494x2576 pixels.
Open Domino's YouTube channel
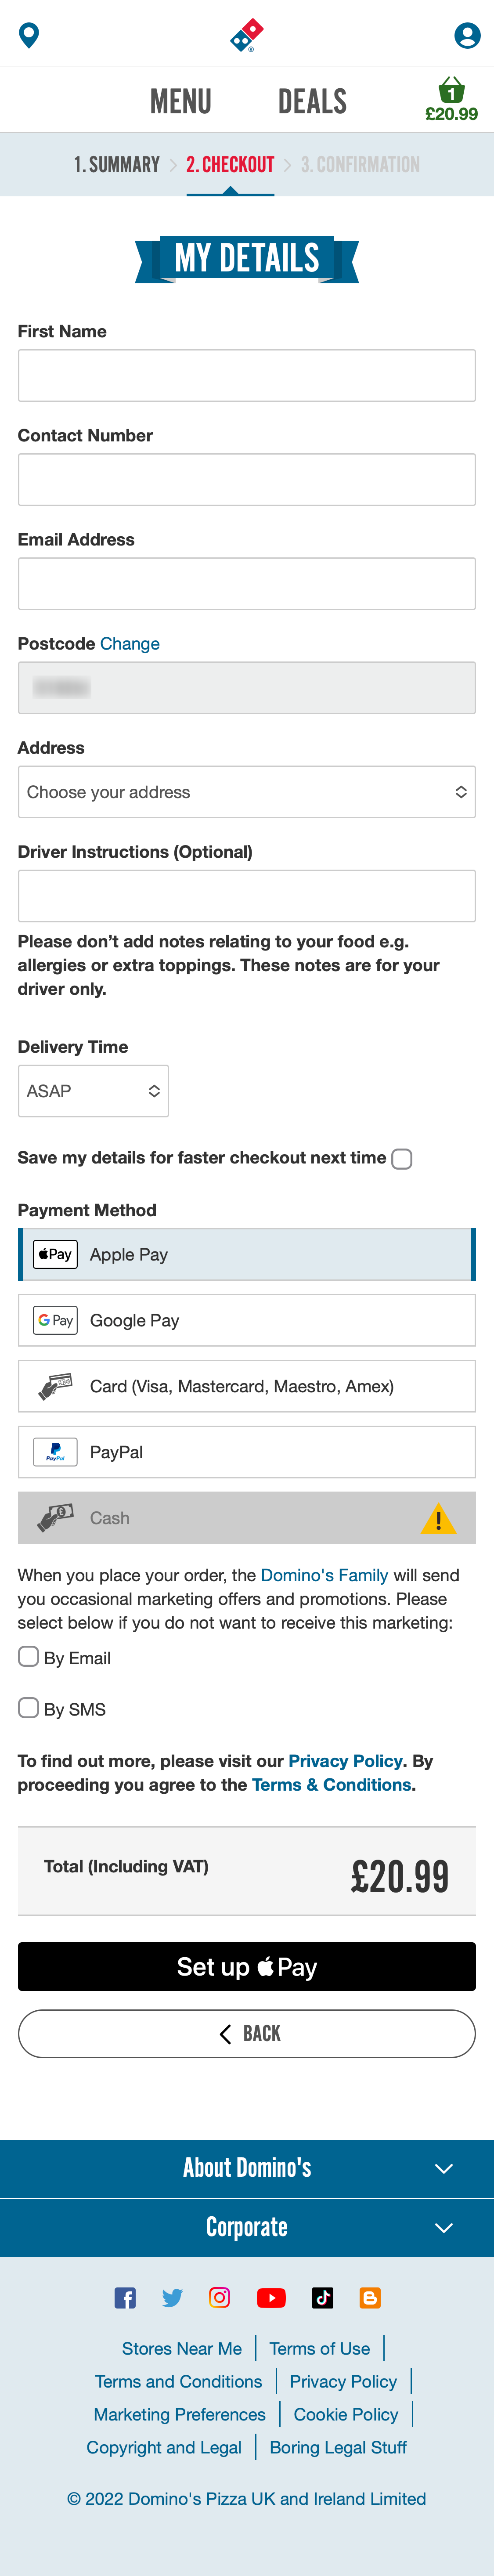click(x=271, y=2297)
